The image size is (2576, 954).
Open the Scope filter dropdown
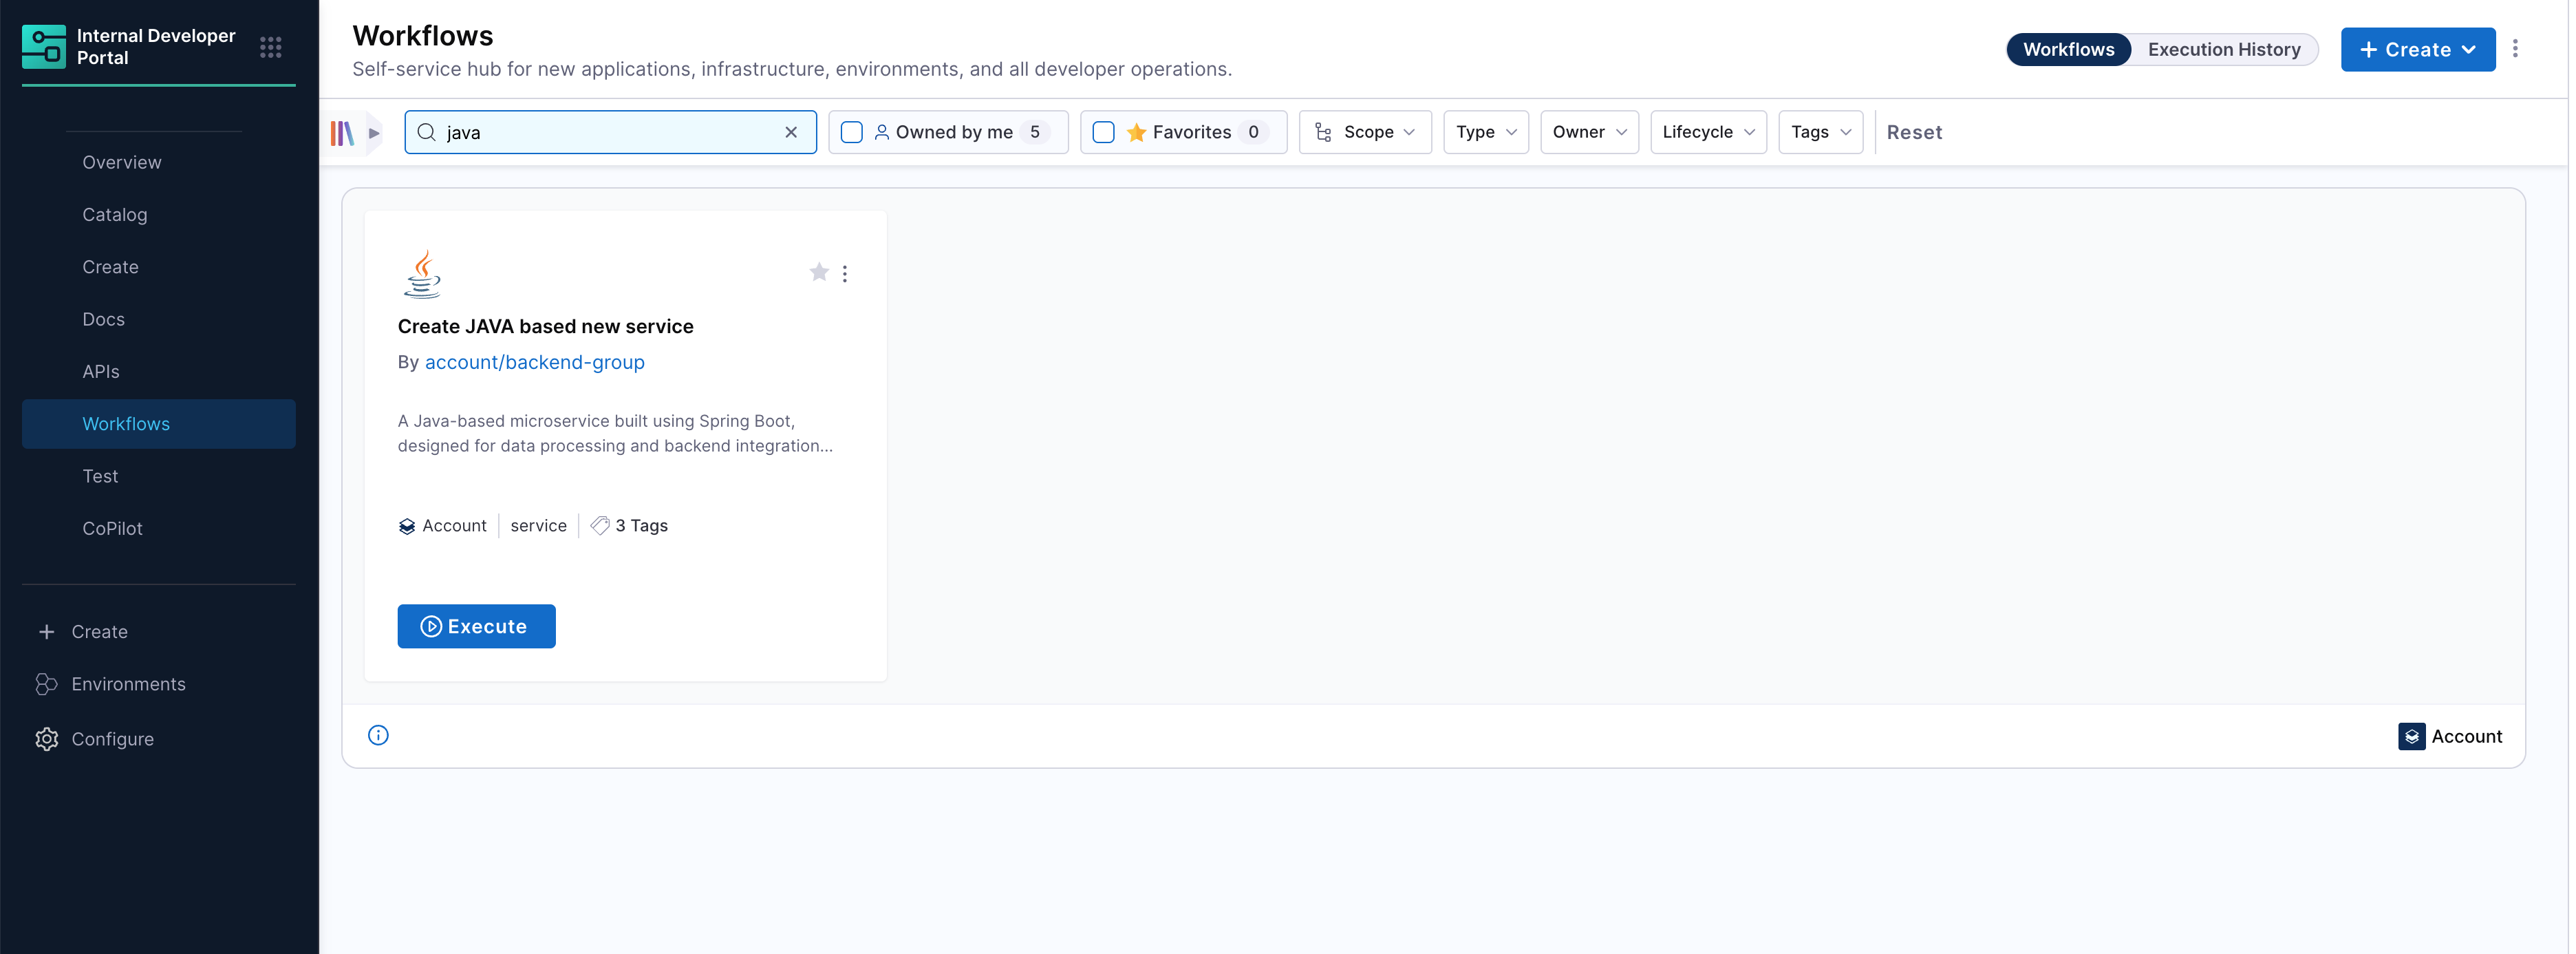click(x=1365, y=131)
